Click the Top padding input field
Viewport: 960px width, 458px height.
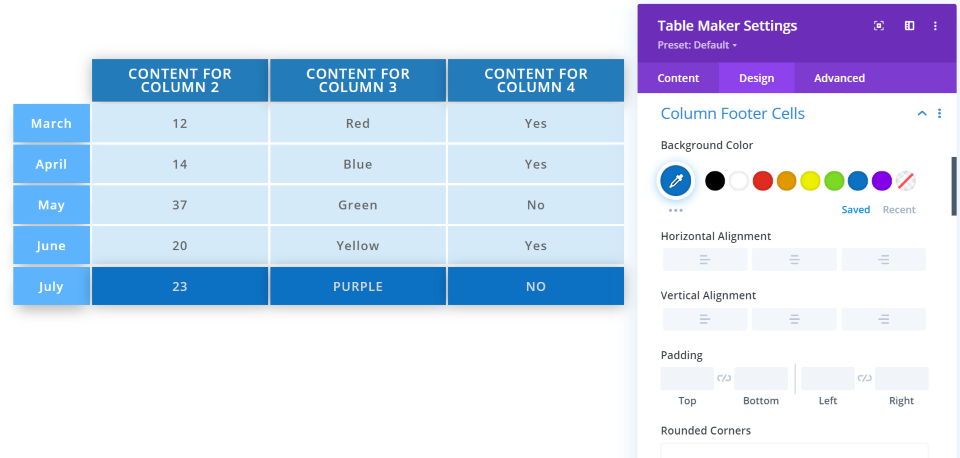click(x=687, y=379)
